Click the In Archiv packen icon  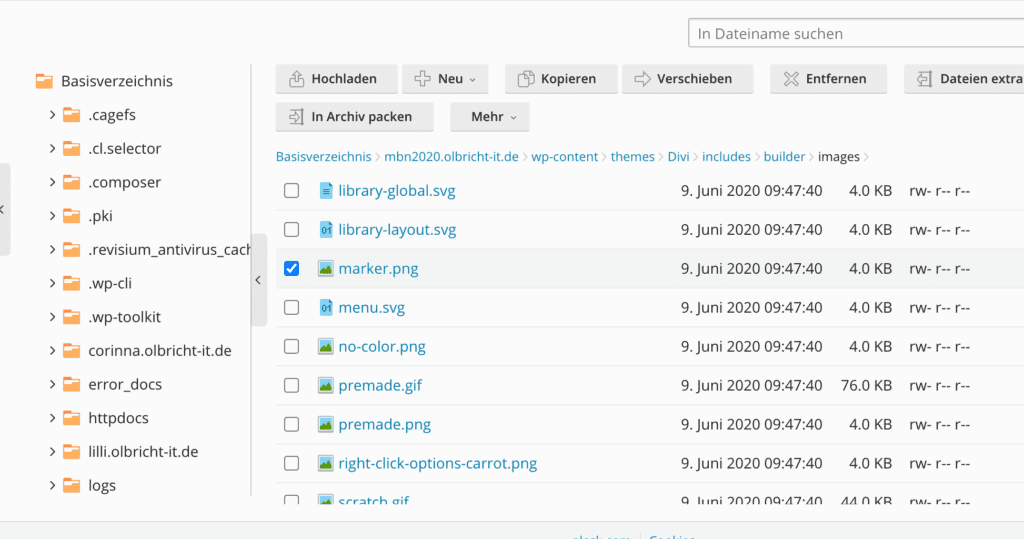pos(296,117)
